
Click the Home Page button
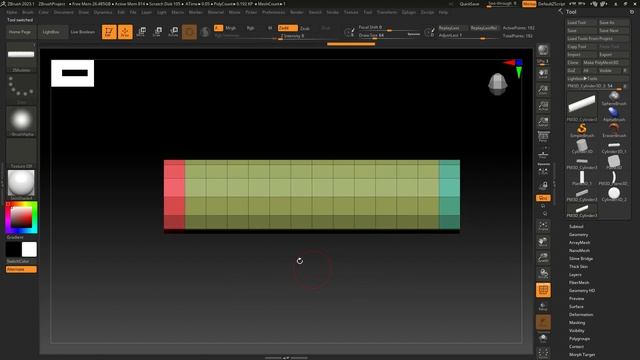pos(20,32)
